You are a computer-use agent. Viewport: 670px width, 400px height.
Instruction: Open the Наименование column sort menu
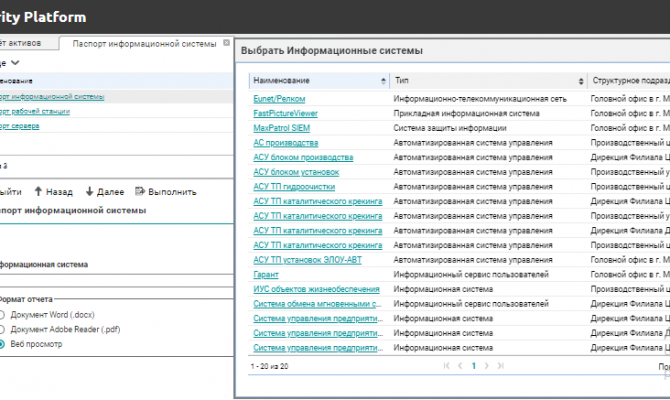point(382,80)
